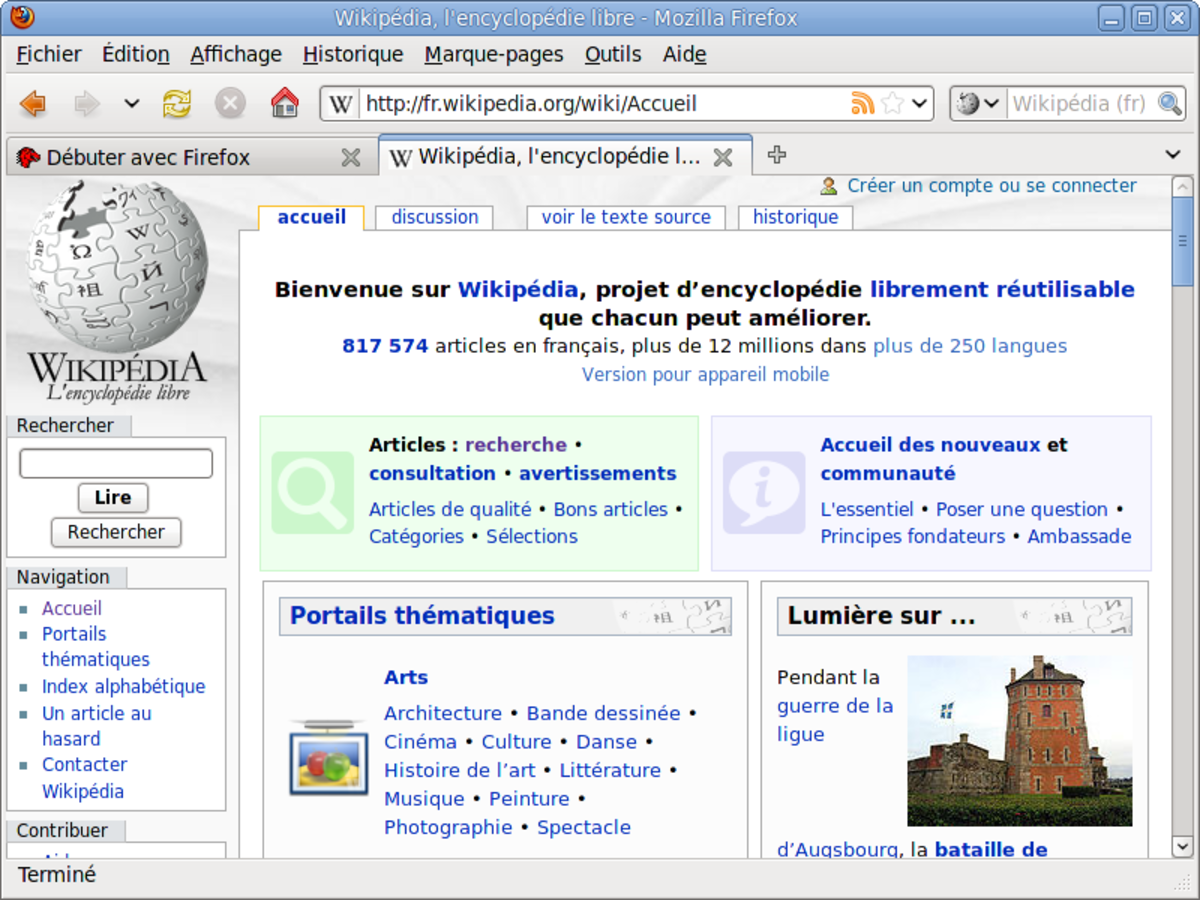Go to the Home page icon
Screen dimensions: 1200x900
point(285,102)
